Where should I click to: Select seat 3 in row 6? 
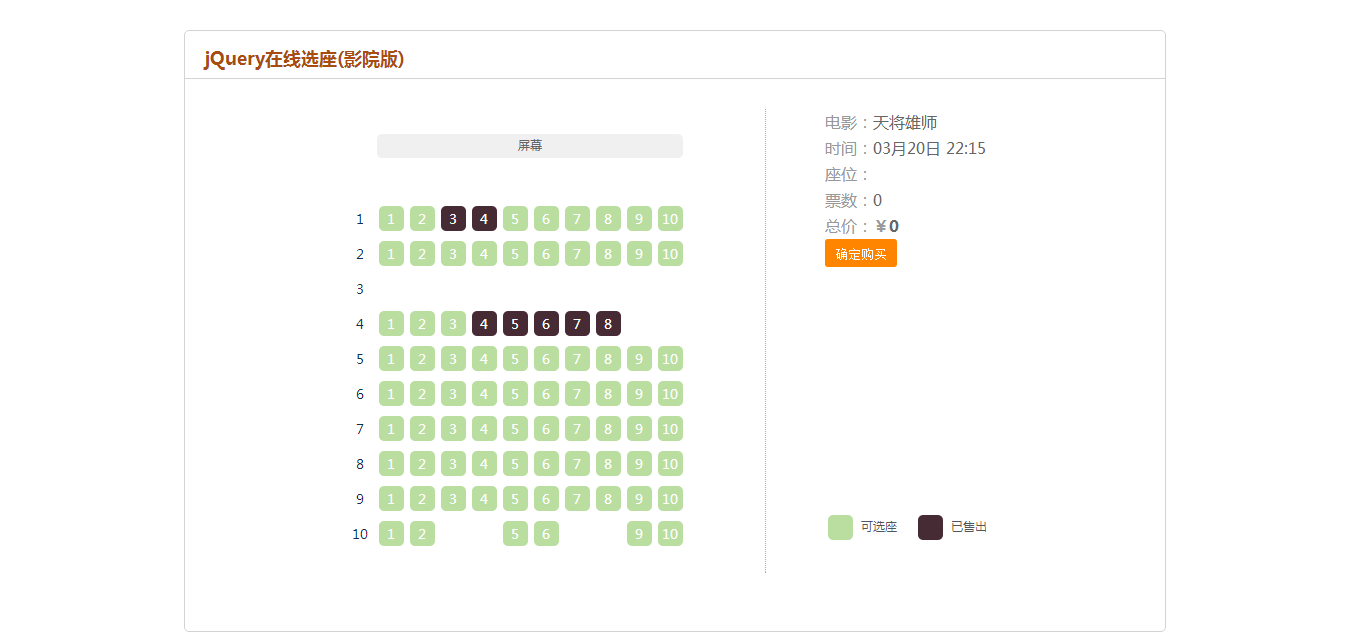pos(453,394)
